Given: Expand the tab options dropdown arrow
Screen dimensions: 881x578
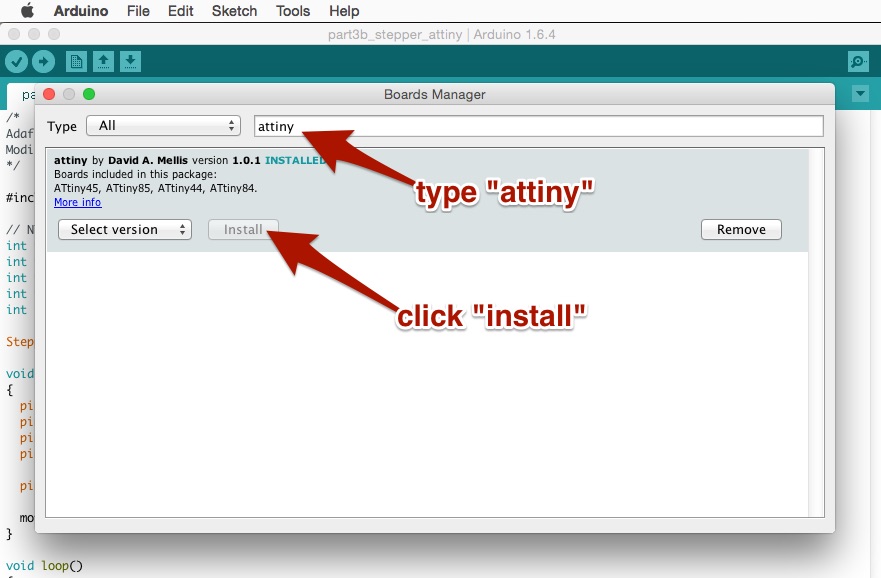Looking at the screenshot, I should [860, 93].
